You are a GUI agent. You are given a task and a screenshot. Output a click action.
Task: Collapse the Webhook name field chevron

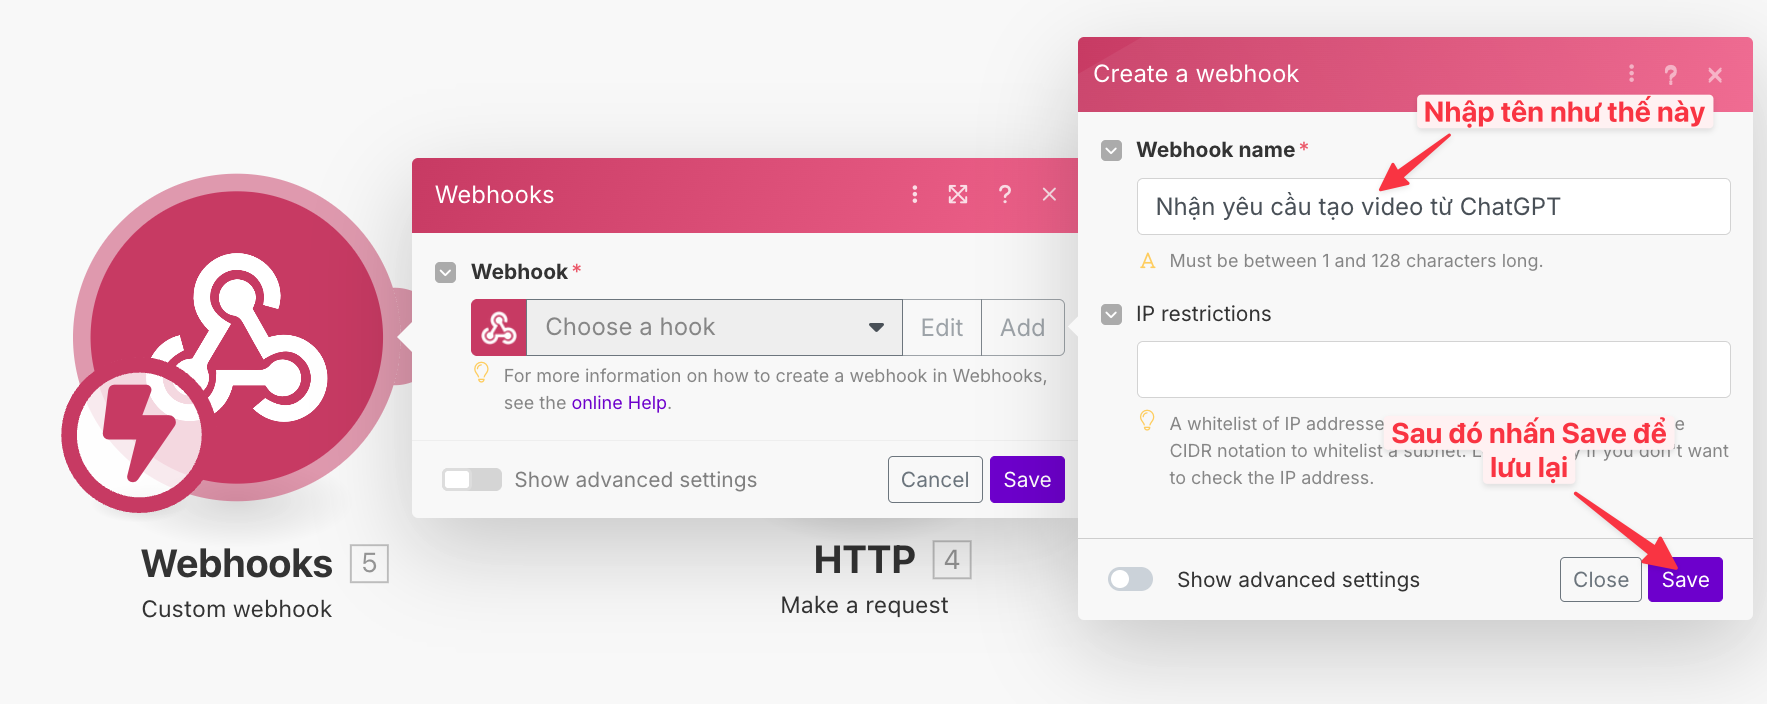click(x=1111, y=150)
